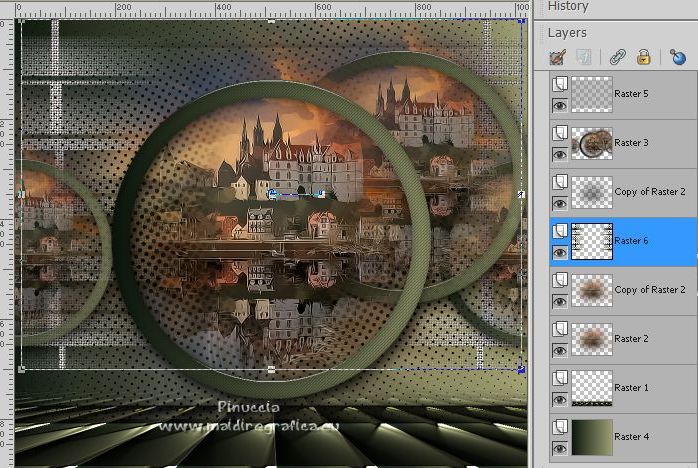698x468 pixels.
Task: Toggle visibility of the brown-thumbnail Copy of Raster 2
Action: pyautogui.click(x=560, y=301)
